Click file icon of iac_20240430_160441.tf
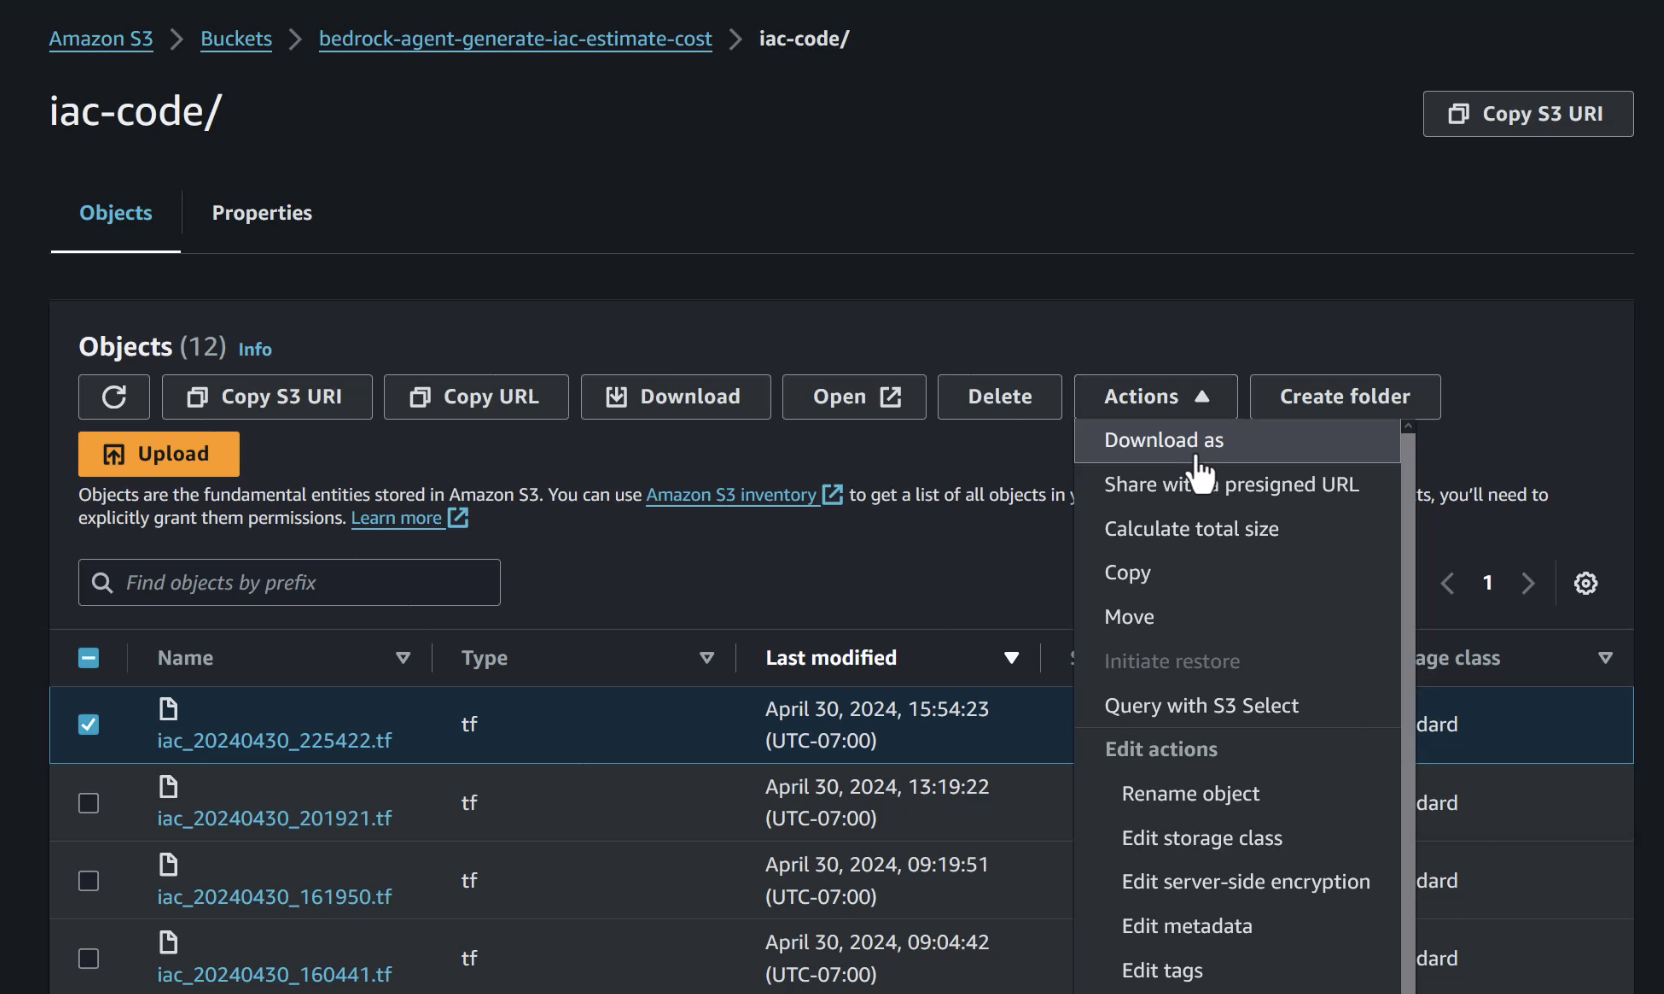Image resolution: width=1664 pixels, height=994 pixels. 168,943
